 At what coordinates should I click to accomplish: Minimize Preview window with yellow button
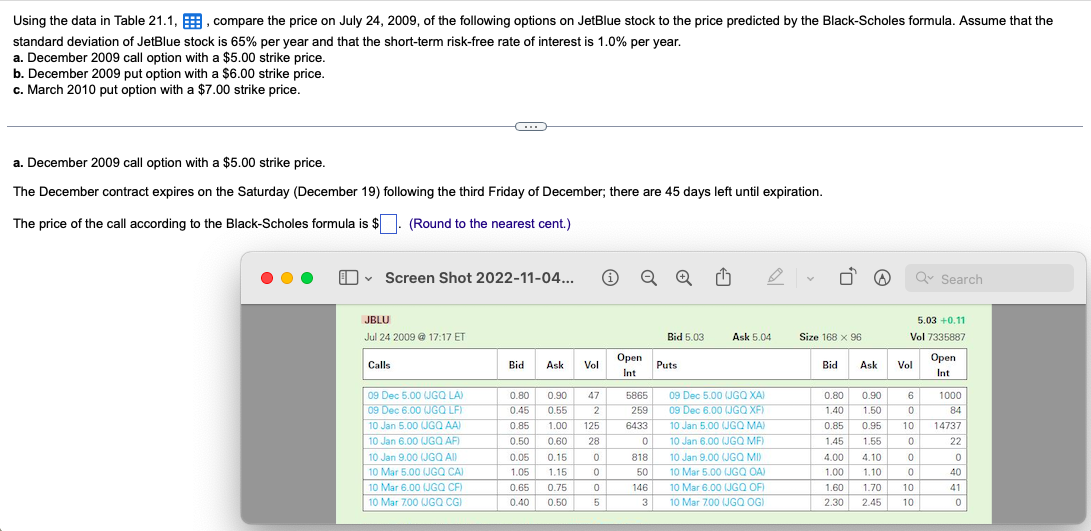point(287,279)
